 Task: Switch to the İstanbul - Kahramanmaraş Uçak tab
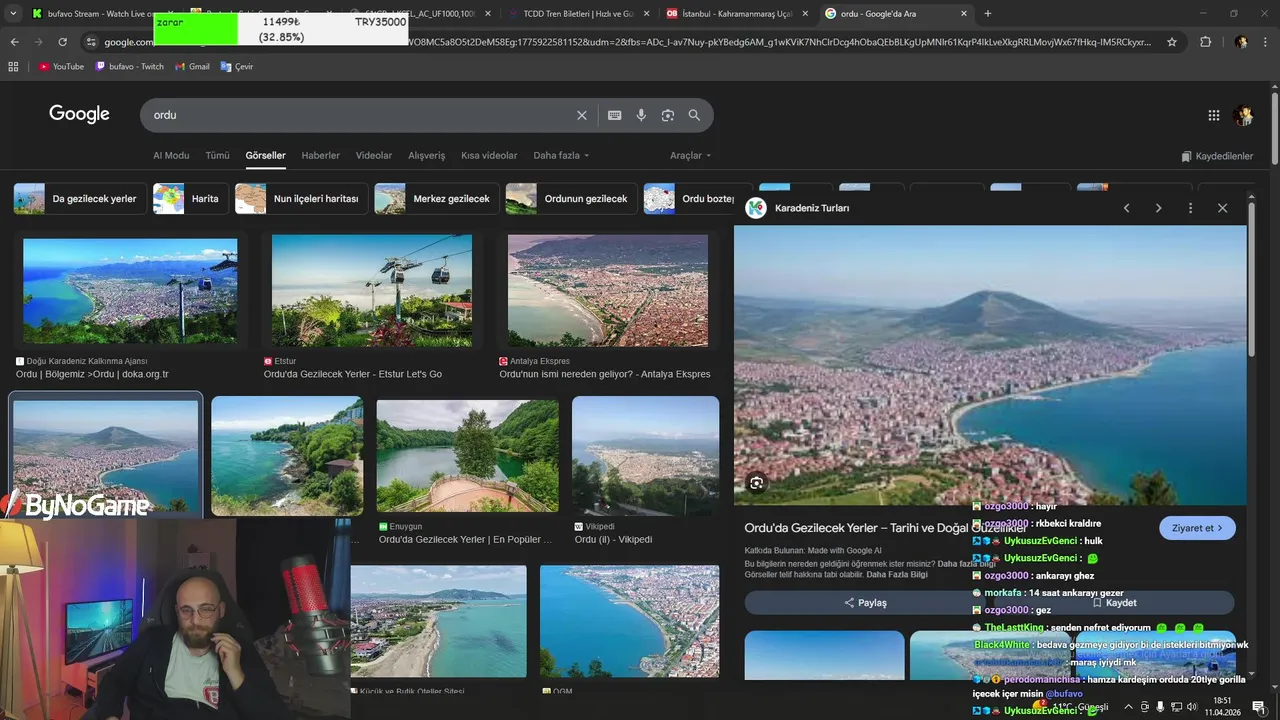735,13
